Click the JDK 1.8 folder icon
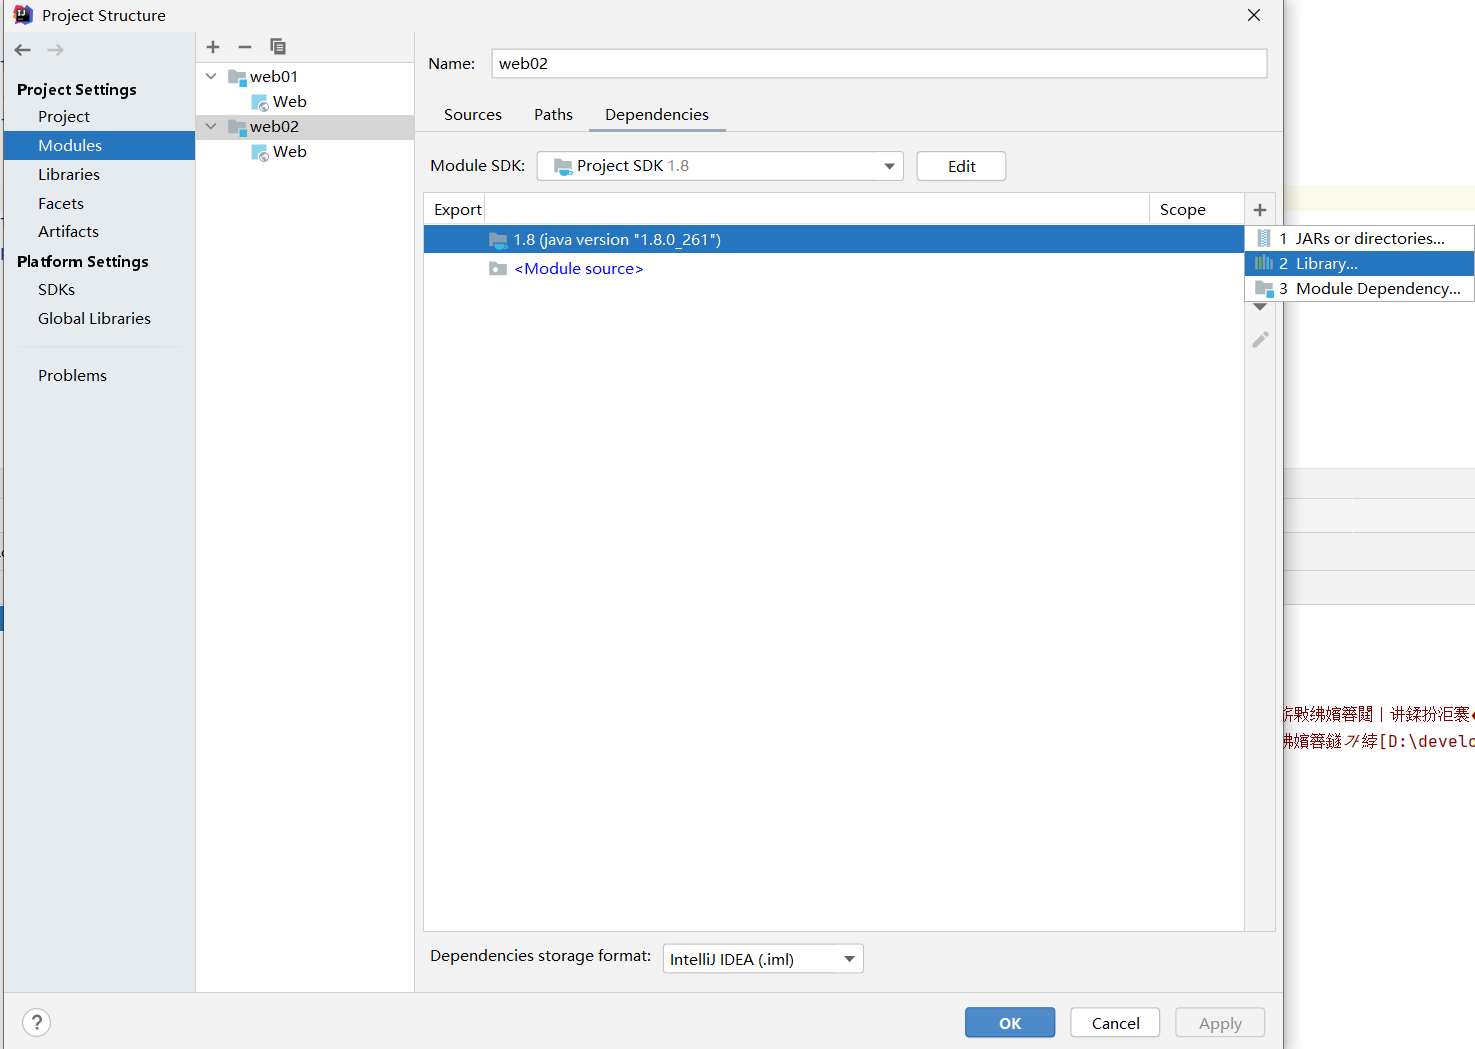 tap(498, 240)
